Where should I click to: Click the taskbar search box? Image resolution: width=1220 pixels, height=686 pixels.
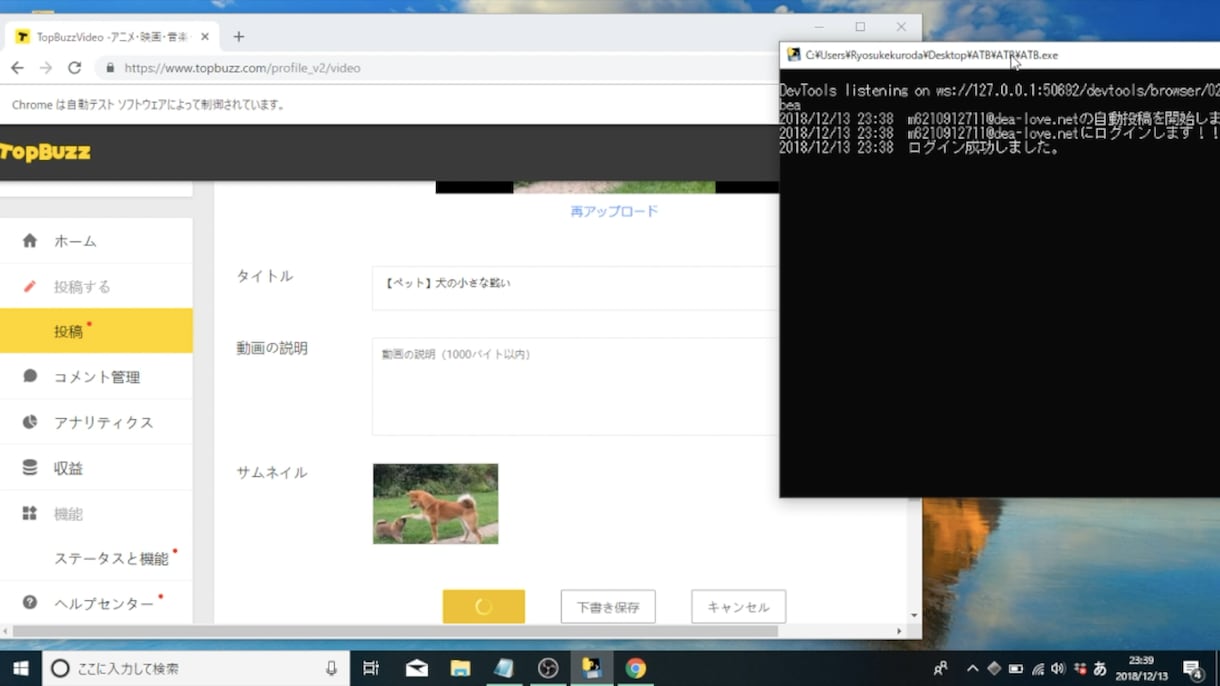(196, 668)
